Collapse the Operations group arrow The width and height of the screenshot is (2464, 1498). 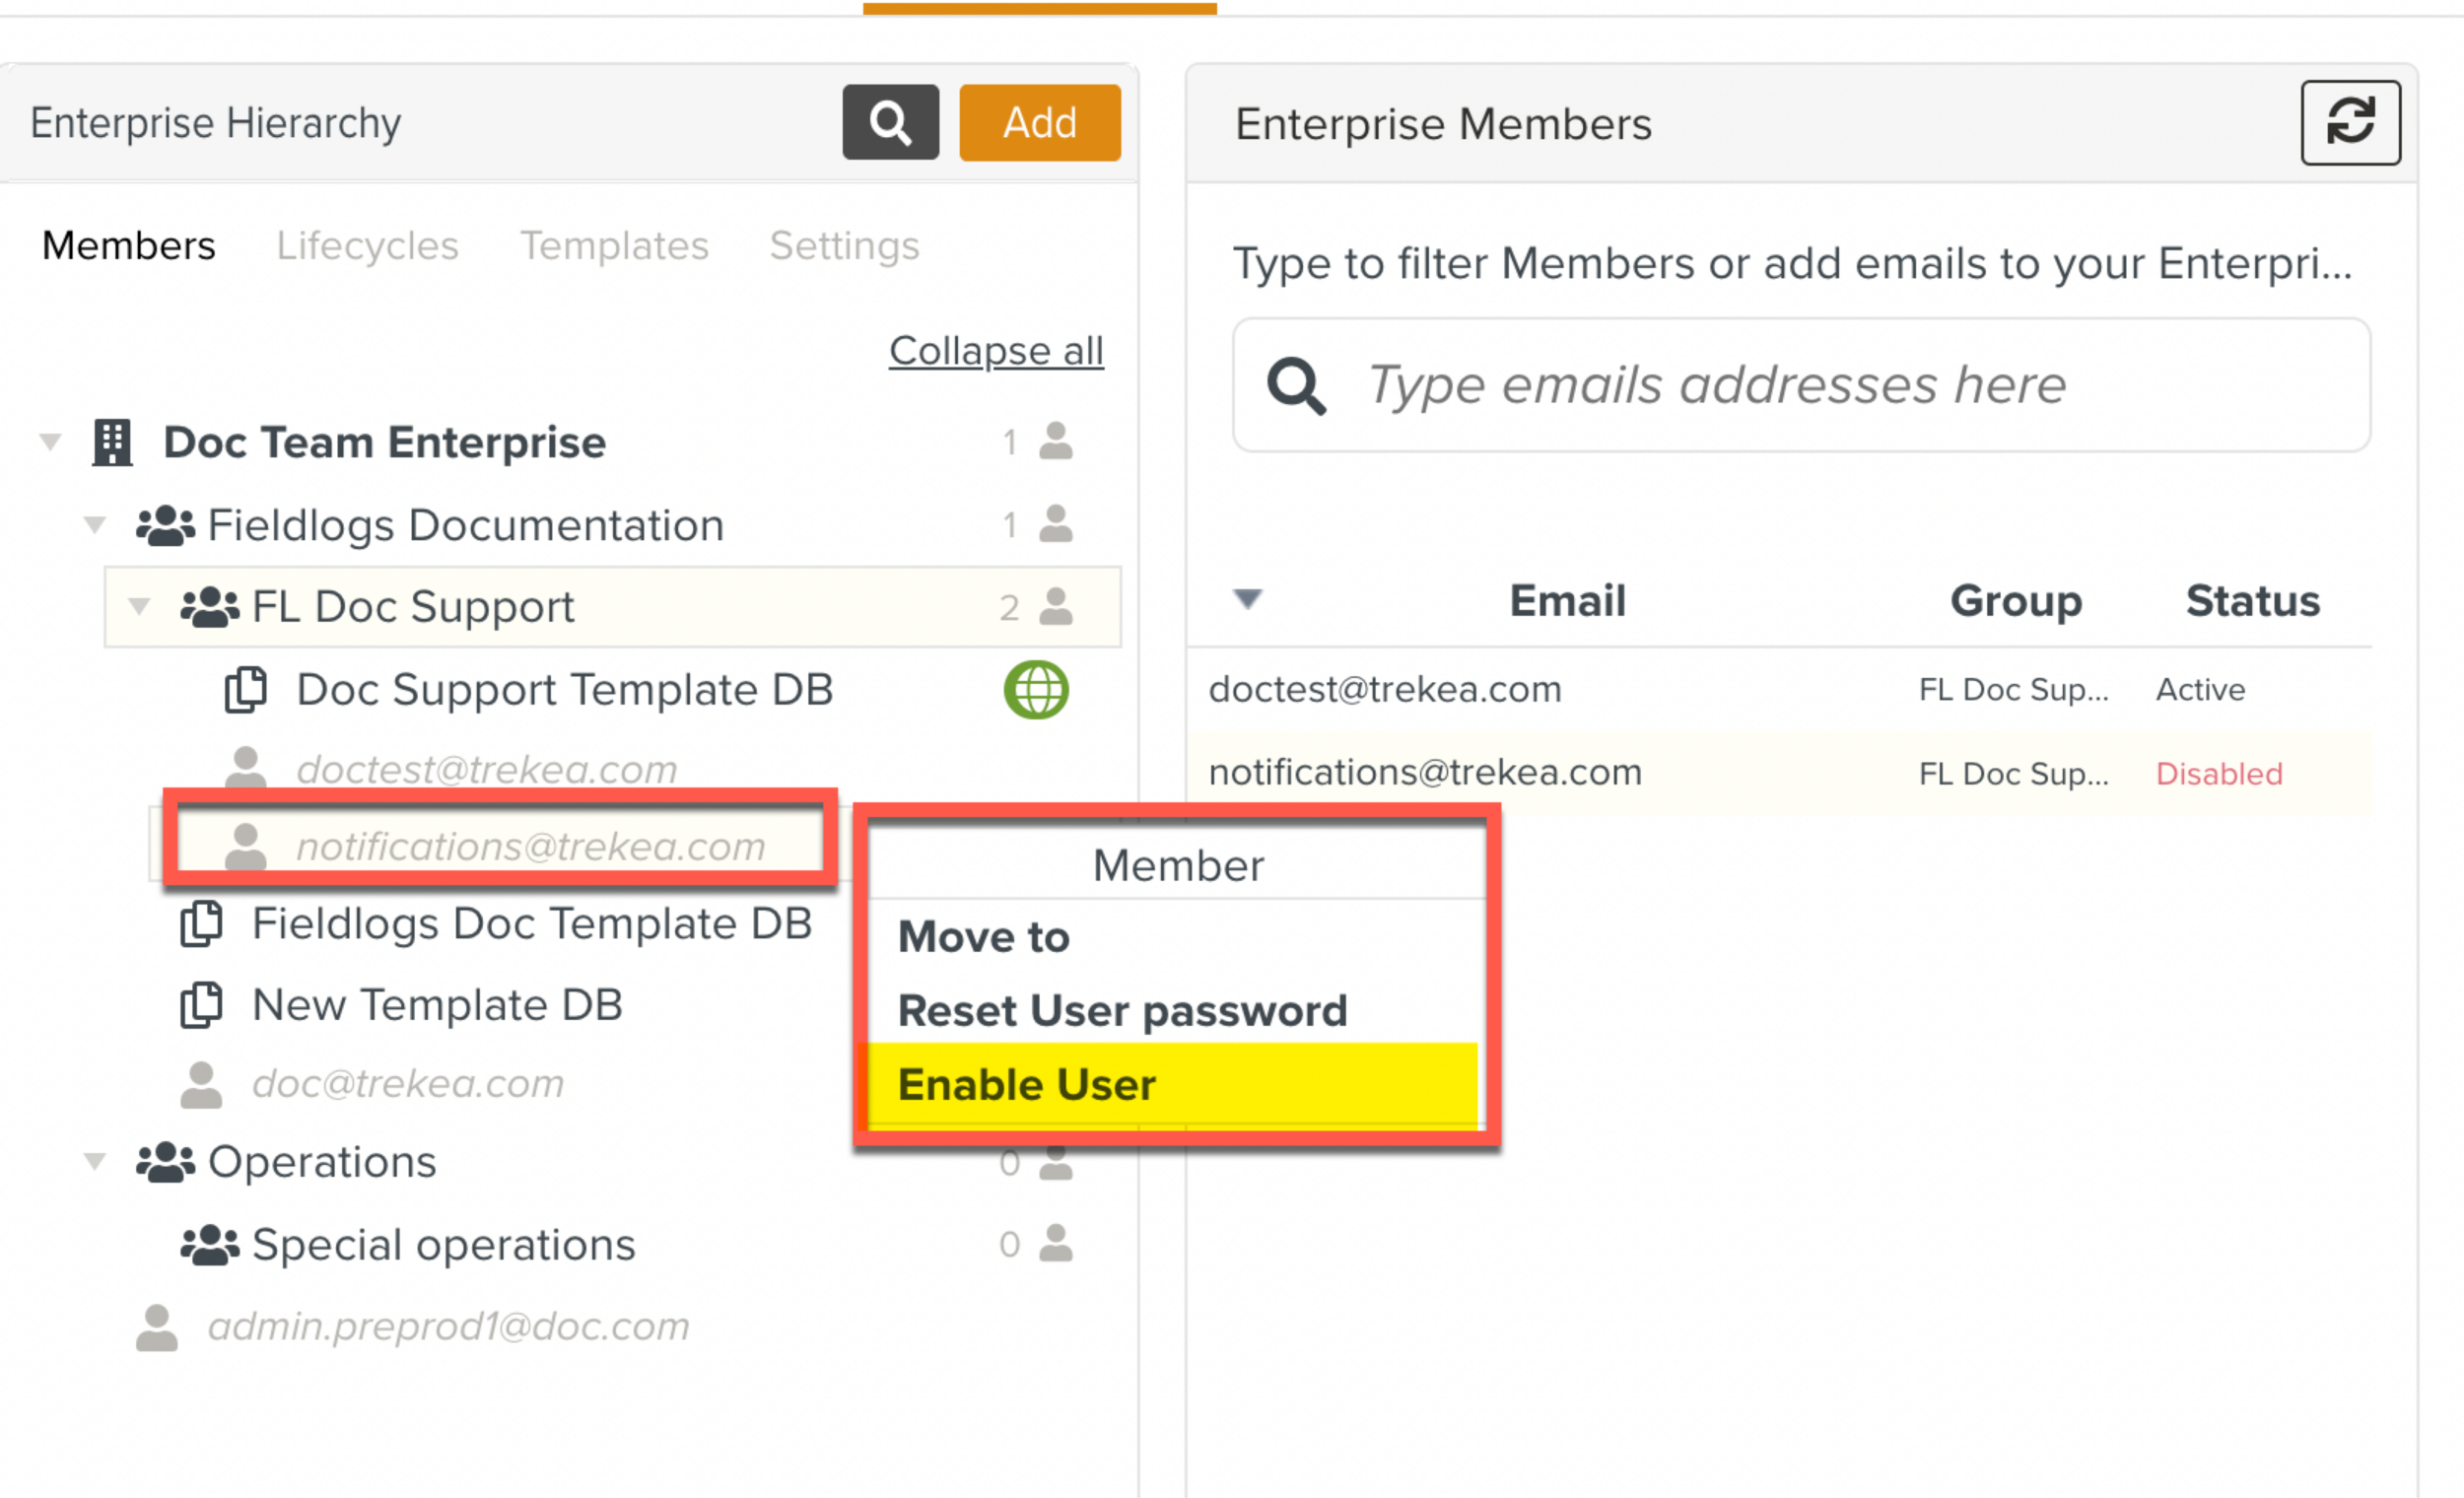click(95, 1162)
